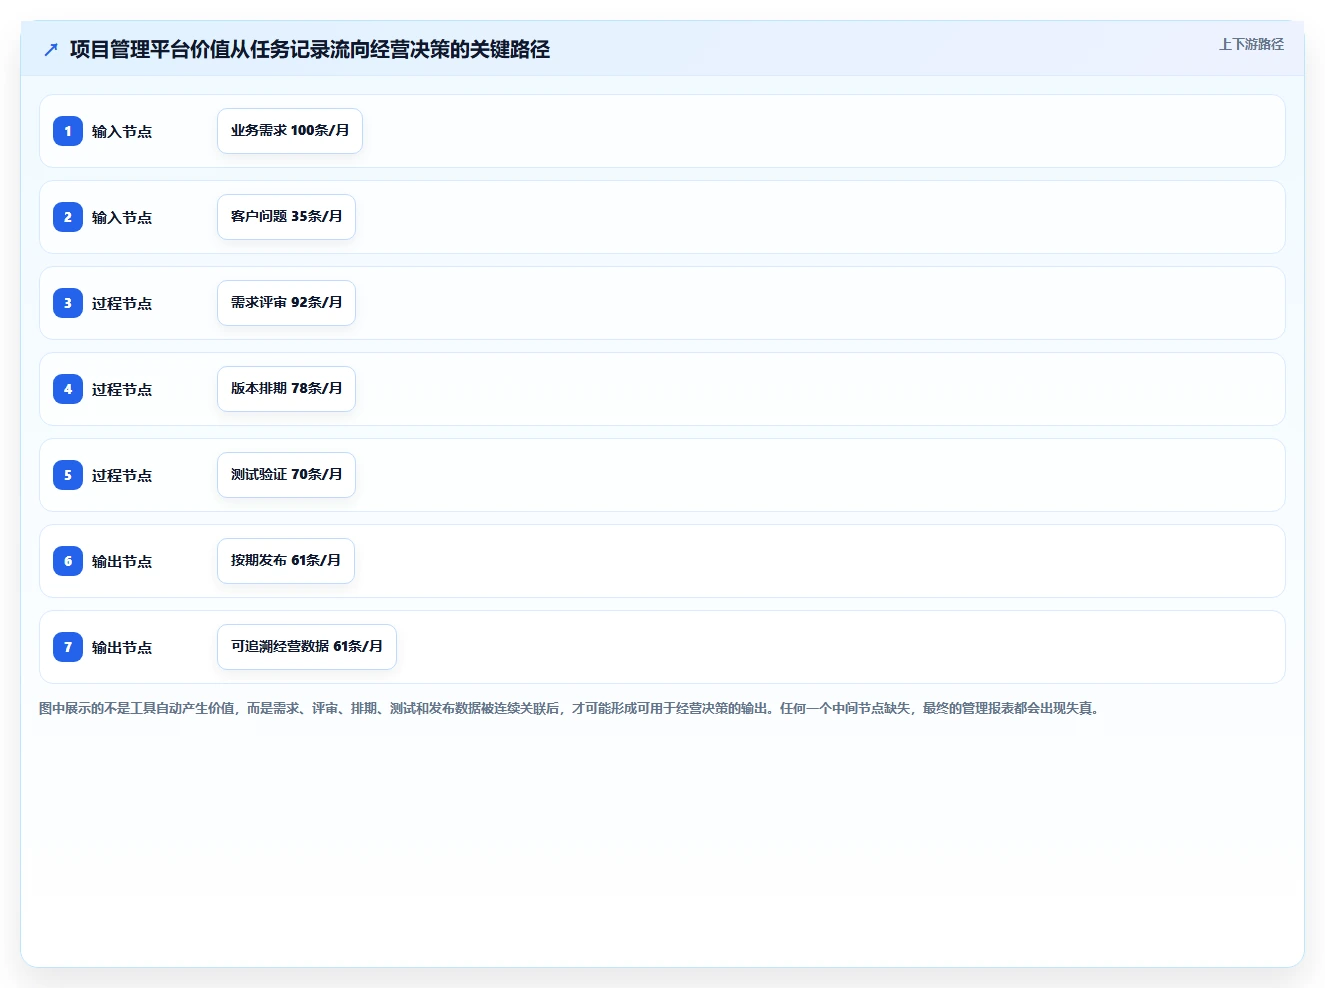Click 输入节点 label in row 2
The image size is (1325, 988).
(122, 218)
